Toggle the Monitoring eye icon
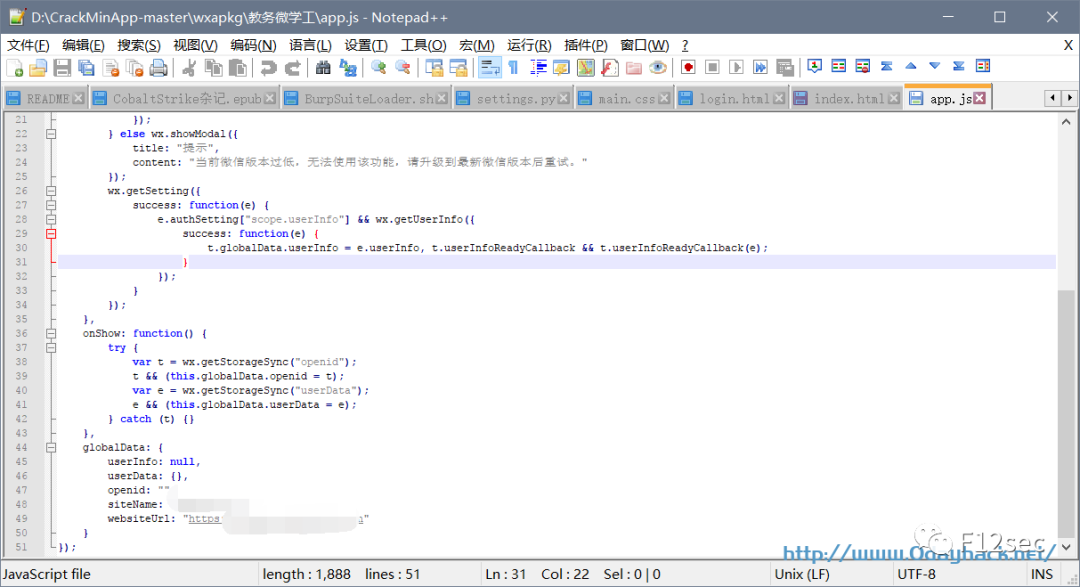1080x587 pixels. click(x=658, y=68)
